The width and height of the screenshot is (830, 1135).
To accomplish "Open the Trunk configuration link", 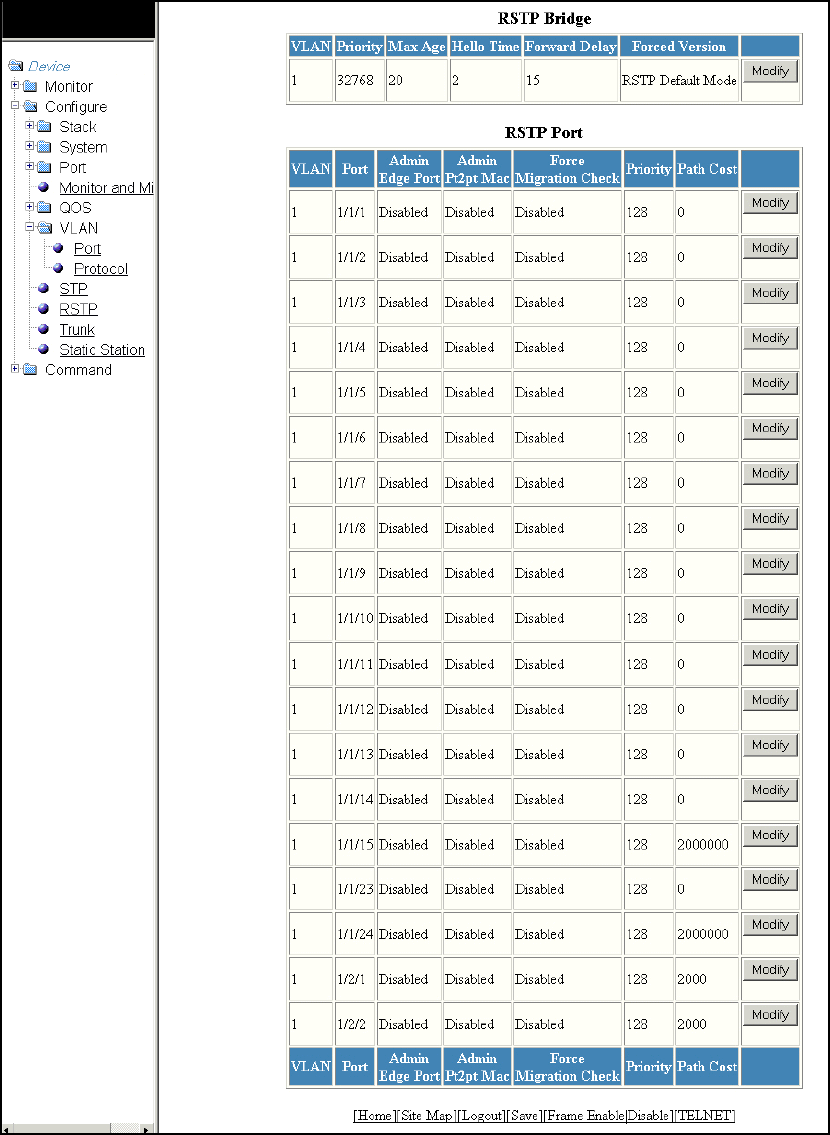I will point(77,329).
